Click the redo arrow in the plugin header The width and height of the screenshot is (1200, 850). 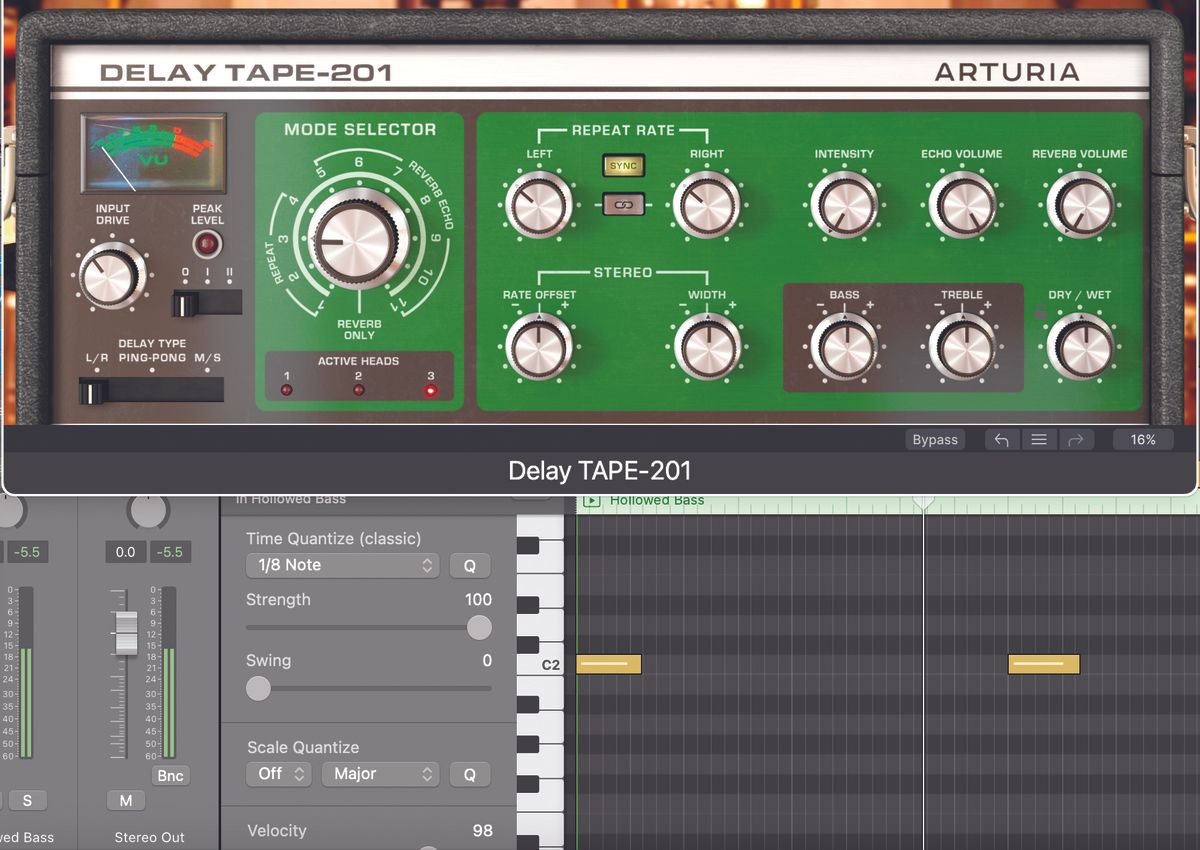click(x=1077, y=439)
